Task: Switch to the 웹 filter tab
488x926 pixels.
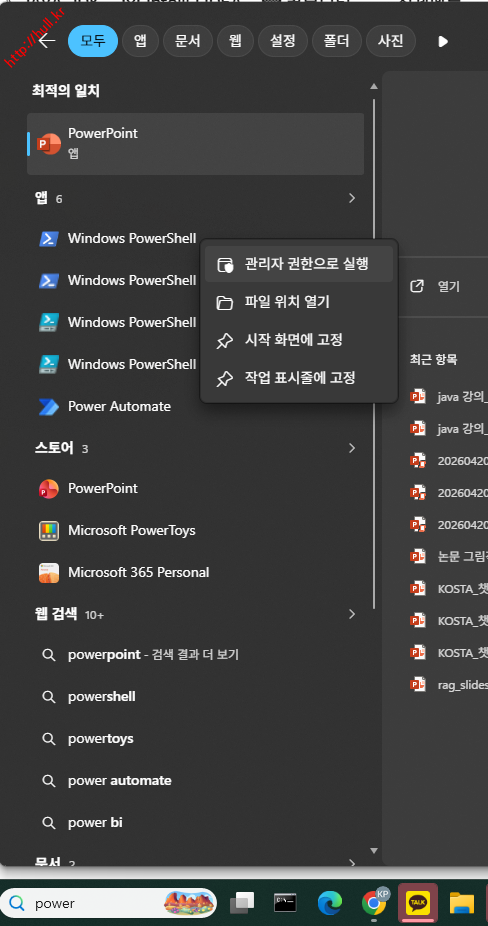Action: click(x=235, y=41)
